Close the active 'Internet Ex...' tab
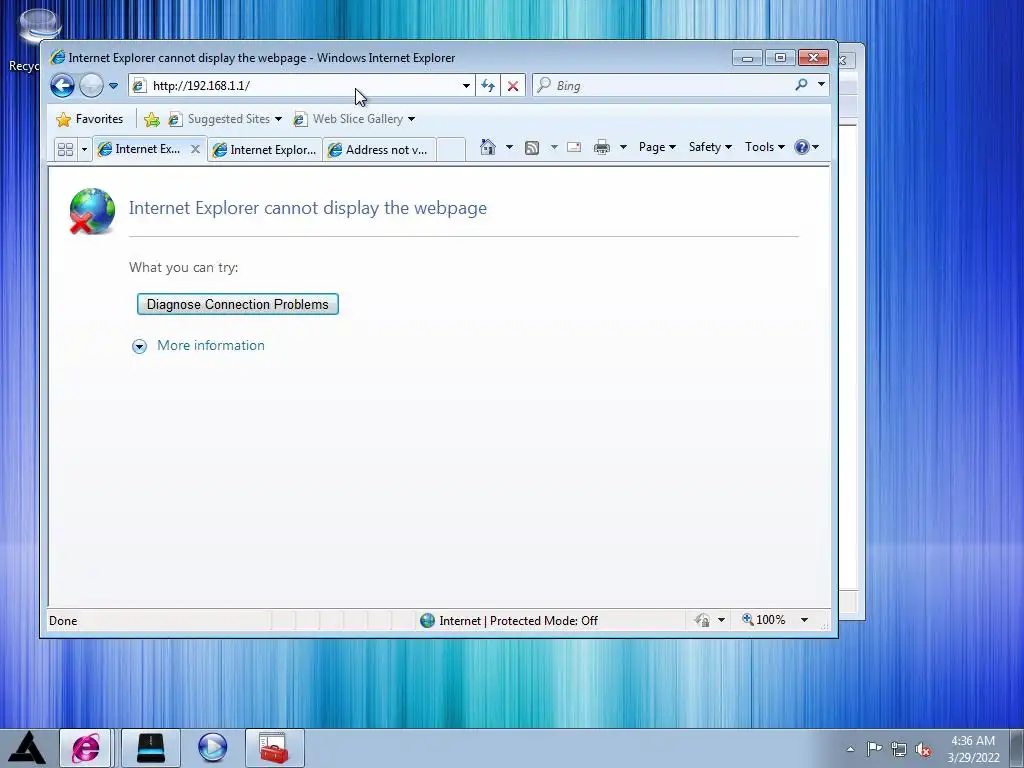The height and width of the screenshot is (768, 1024). (x=195, y=149)
